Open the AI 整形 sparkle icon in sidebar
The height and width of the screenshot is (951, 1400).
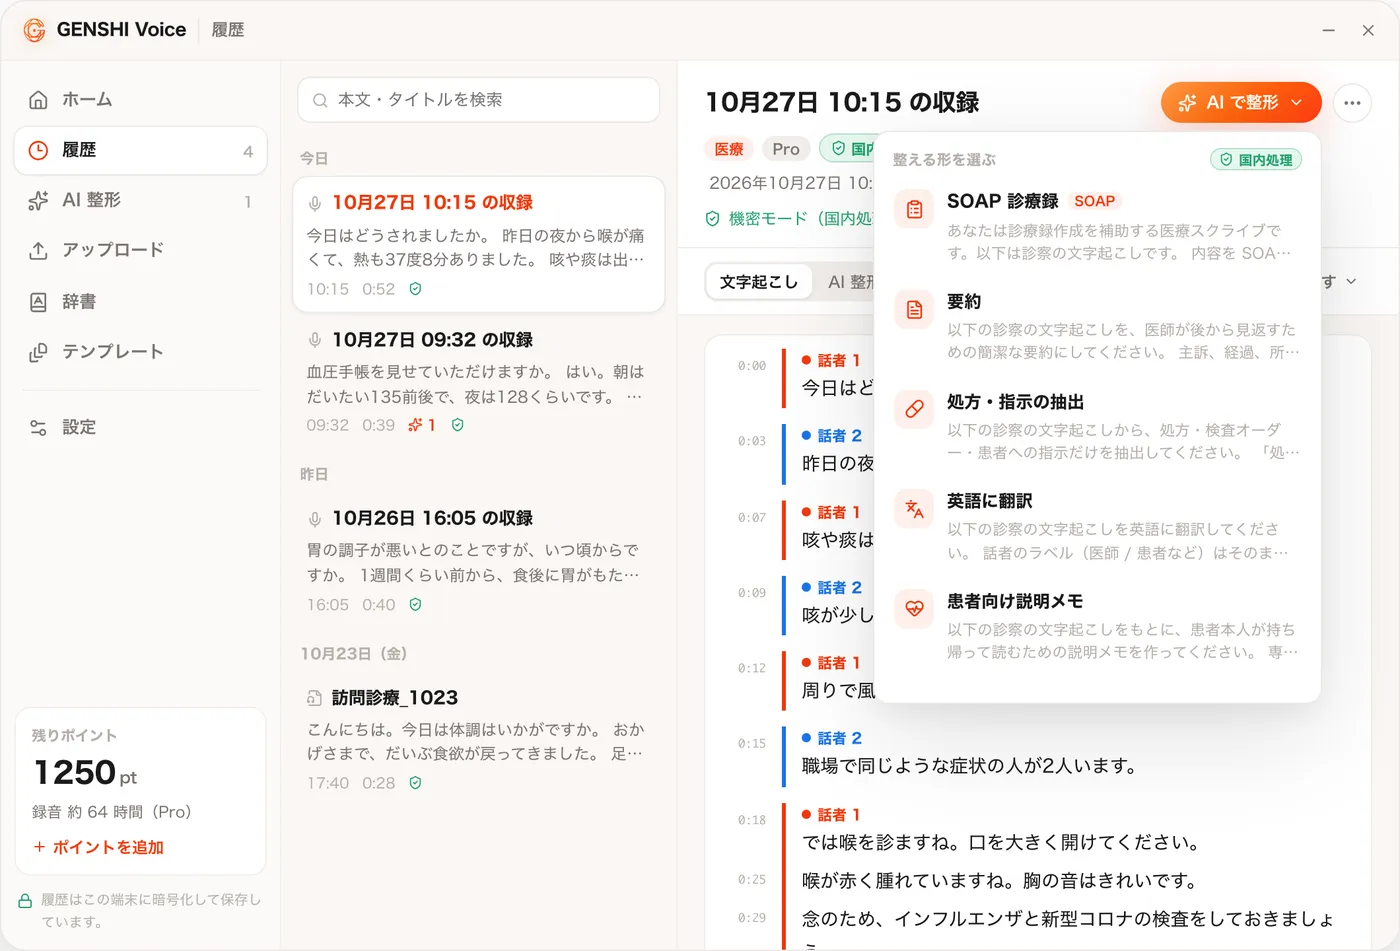click(38, 201)
